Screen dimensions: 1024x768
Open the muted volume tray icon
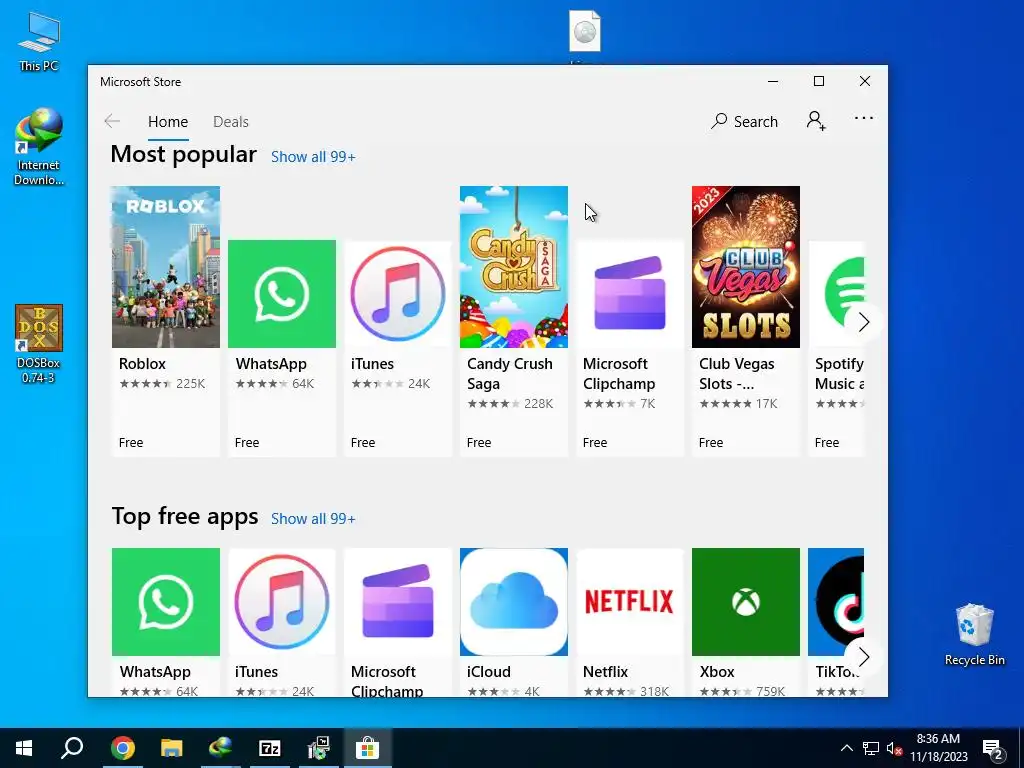pos(894,748)
